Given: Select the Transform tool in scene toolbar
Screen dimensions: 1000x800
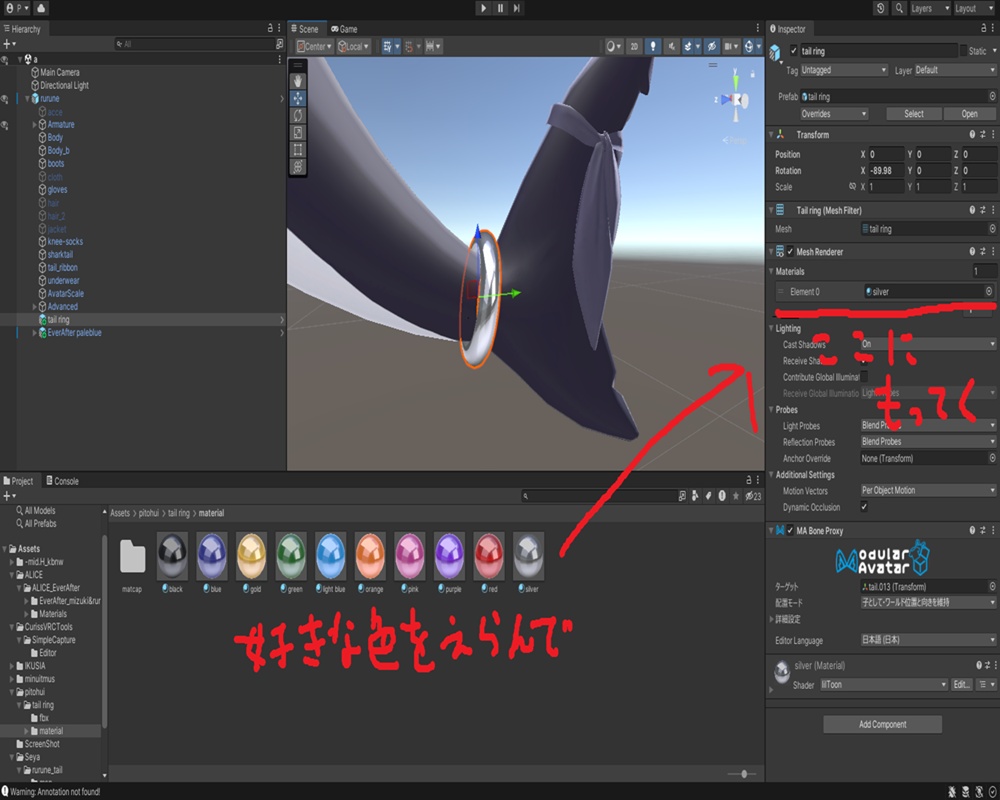Looking at the screenshot, I should pos(298,167).
